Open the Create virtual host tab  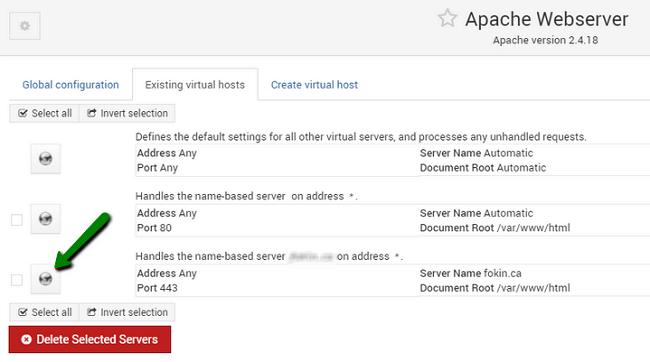[x=314, y=85]
